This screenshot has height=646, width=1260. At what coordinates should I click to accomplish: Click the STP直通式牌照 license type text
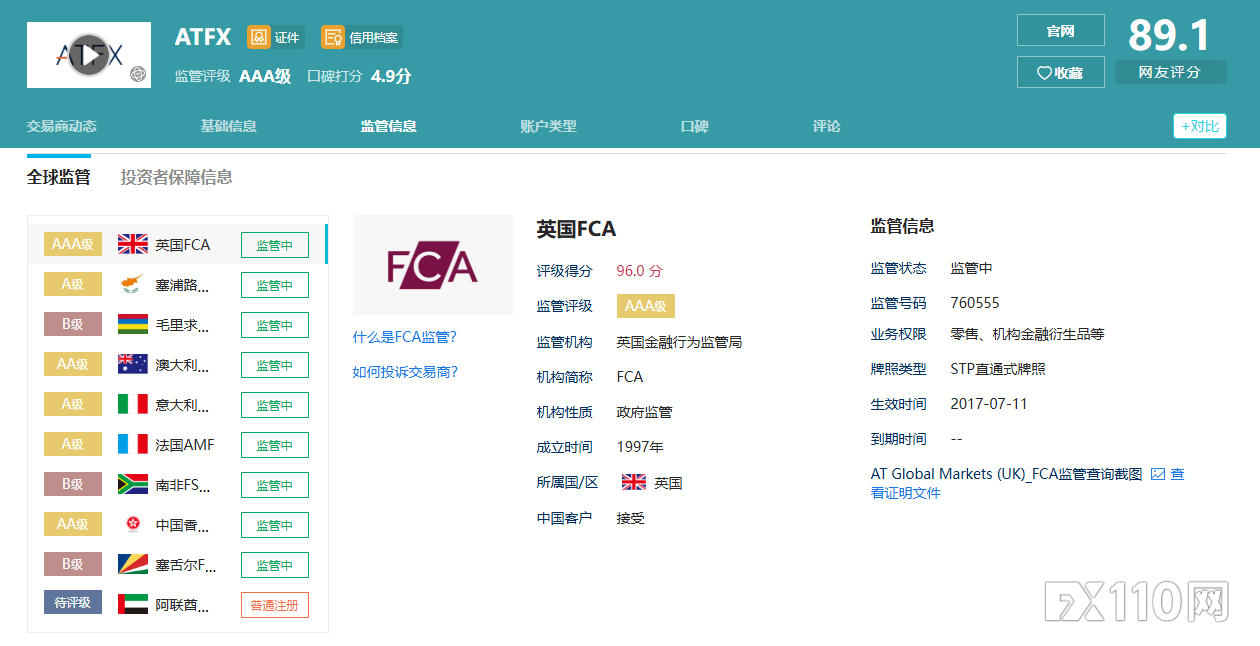pos(998,369)
